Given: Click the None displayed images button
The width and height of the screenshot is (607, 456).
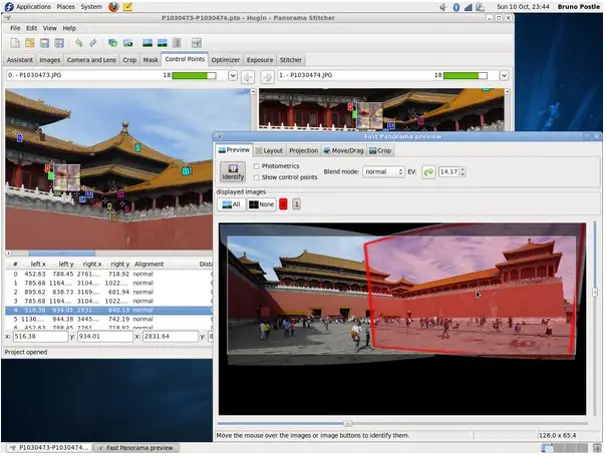Looking at the screenshot, I should click(x=262, y=204).
